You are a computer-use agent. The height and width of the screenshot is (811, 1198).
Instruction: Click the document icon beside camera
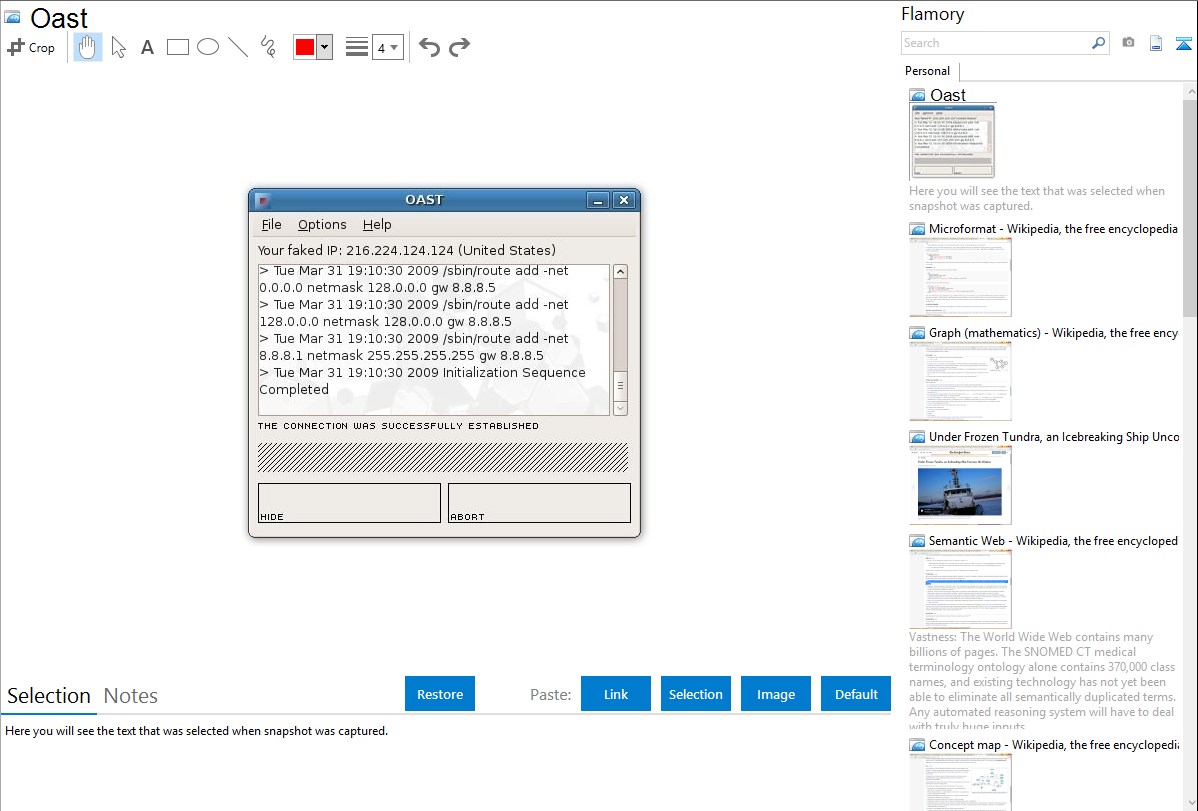coord(1156,43)
